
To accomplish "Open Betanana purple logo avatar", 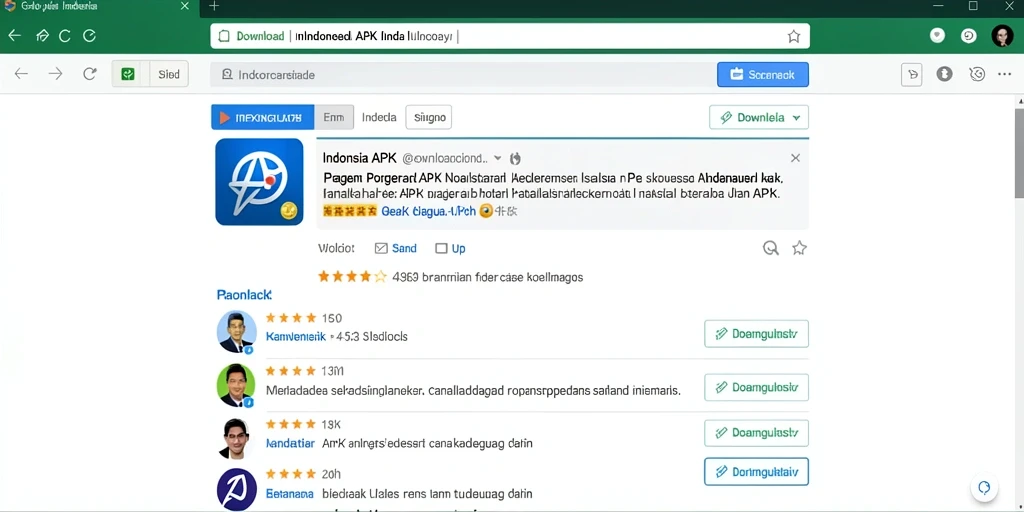I will [236, 490].
